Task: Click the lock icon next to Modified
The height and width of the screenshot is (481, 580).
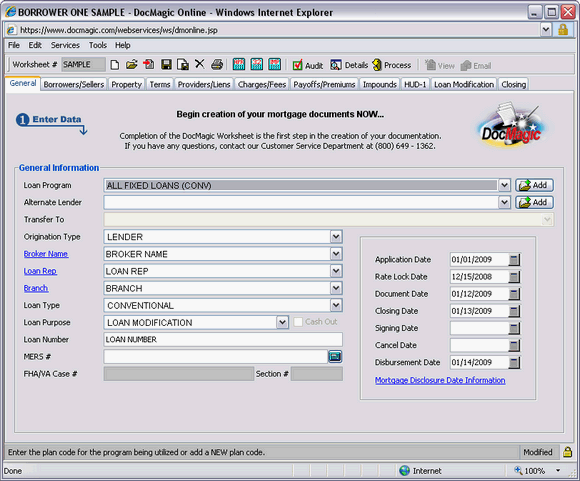Action: point(567,452)
